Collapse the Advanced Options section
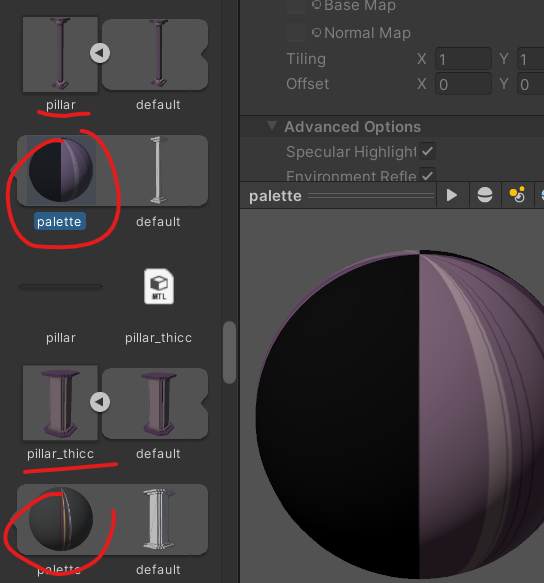Viewport: 544px width, 583px height. click(272, 126)
